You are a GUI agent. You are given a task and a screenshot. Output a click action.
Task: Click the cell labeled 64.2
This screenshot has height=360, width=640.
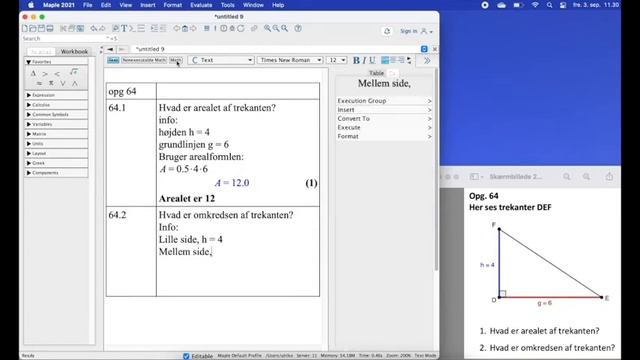pos(131,251)
